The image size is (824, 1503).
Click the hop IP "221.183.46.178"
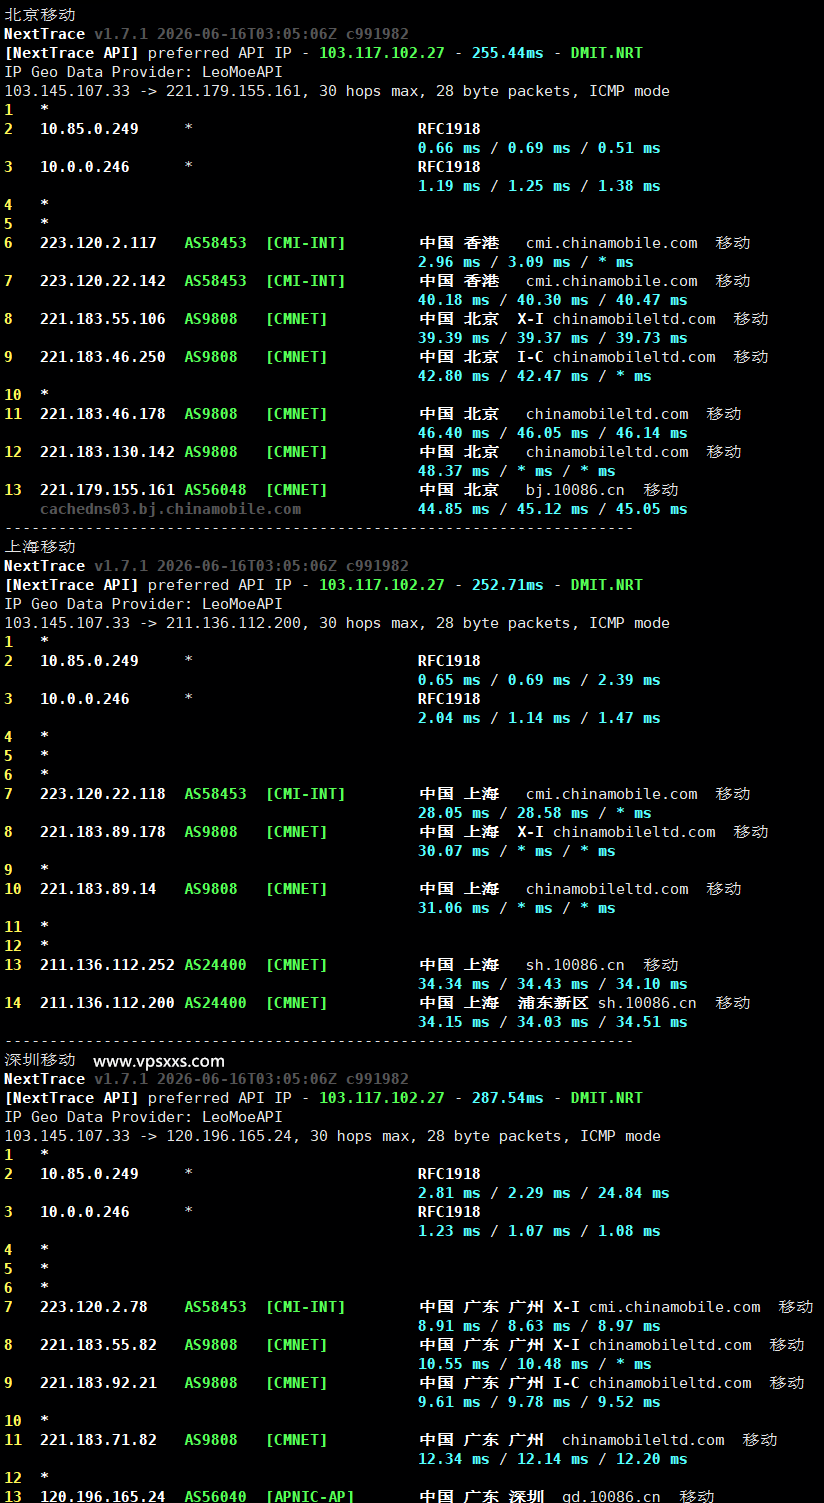103,414
